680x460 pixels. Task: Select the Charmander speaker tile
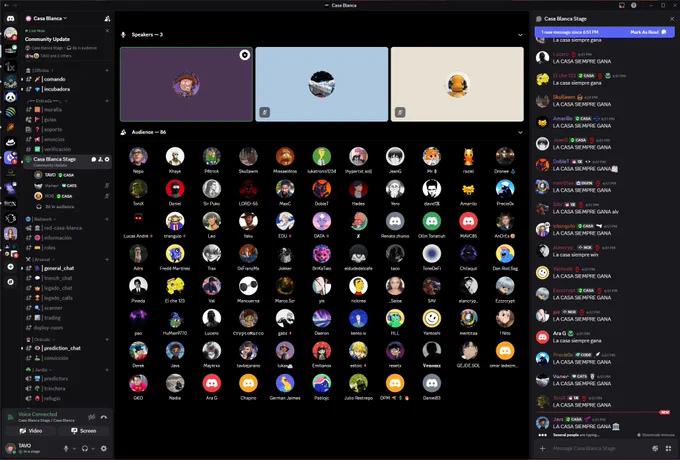click(457, 84)
